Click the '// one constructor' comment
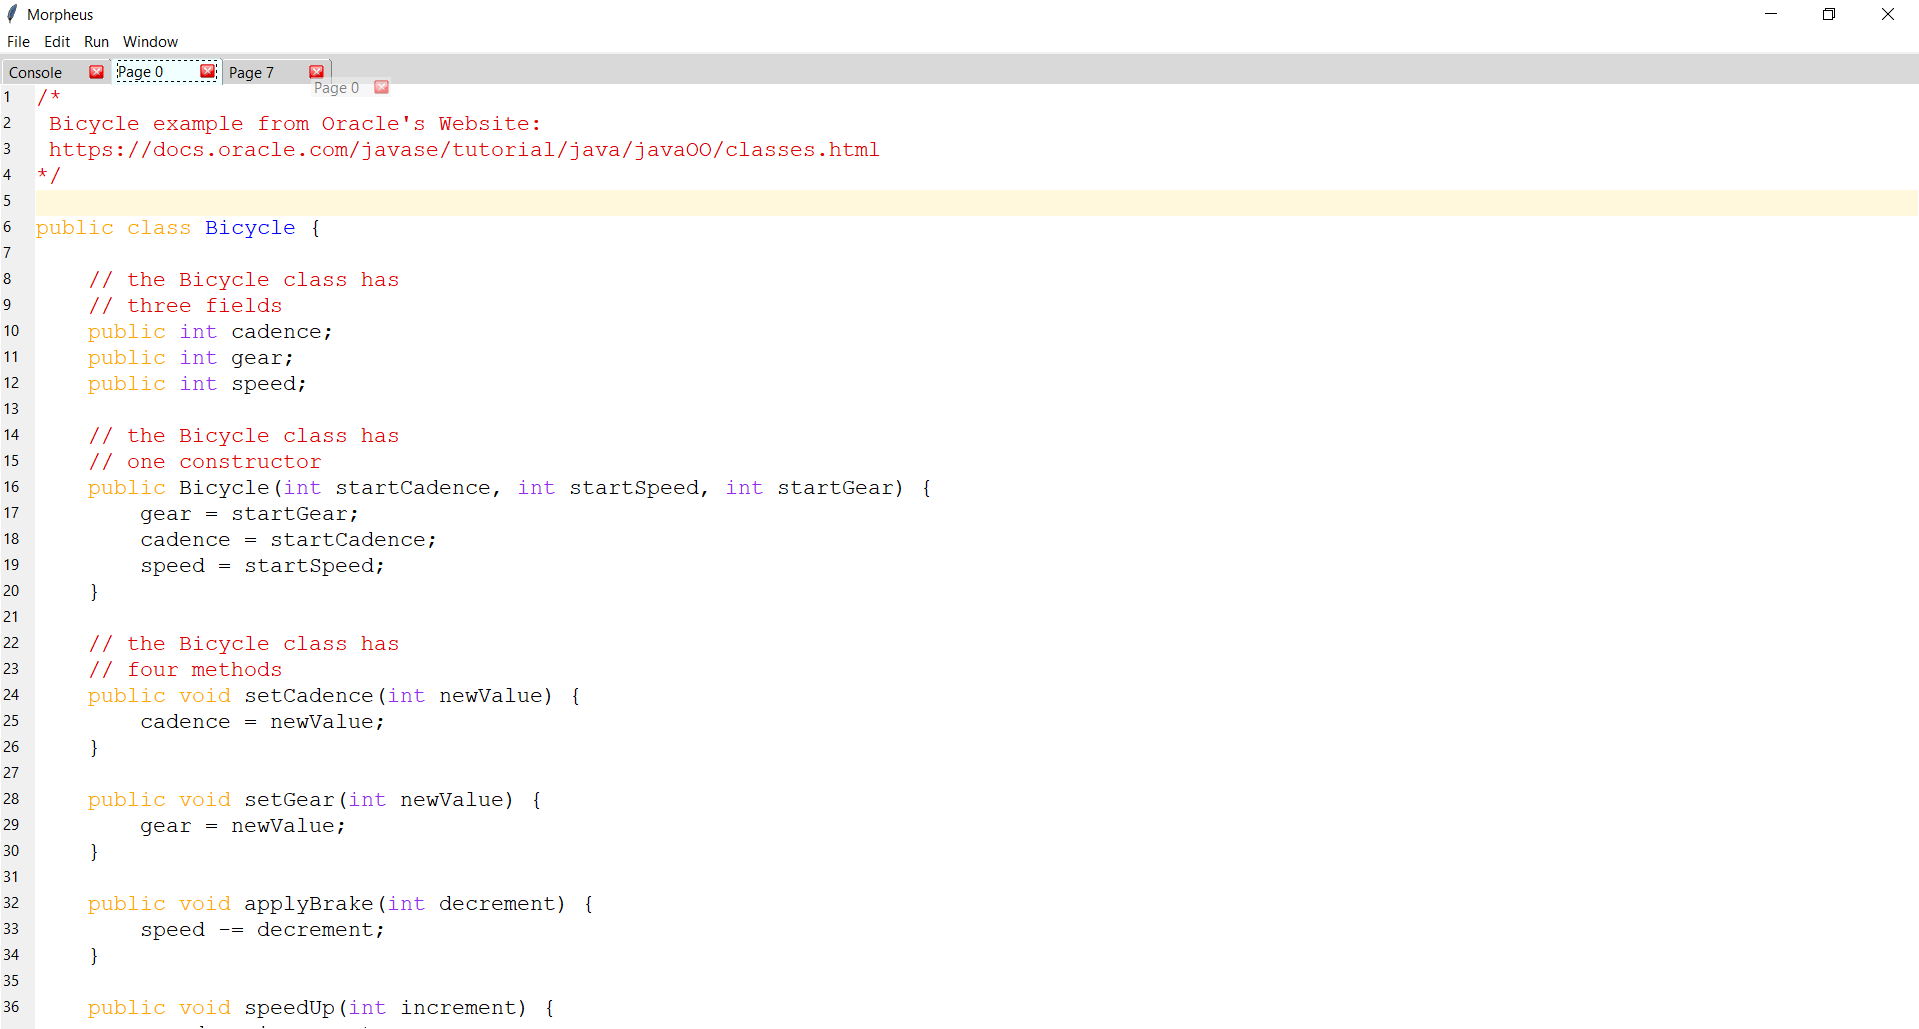Viewport: 1919px width, 1029px height. click(x=205, y=462)
